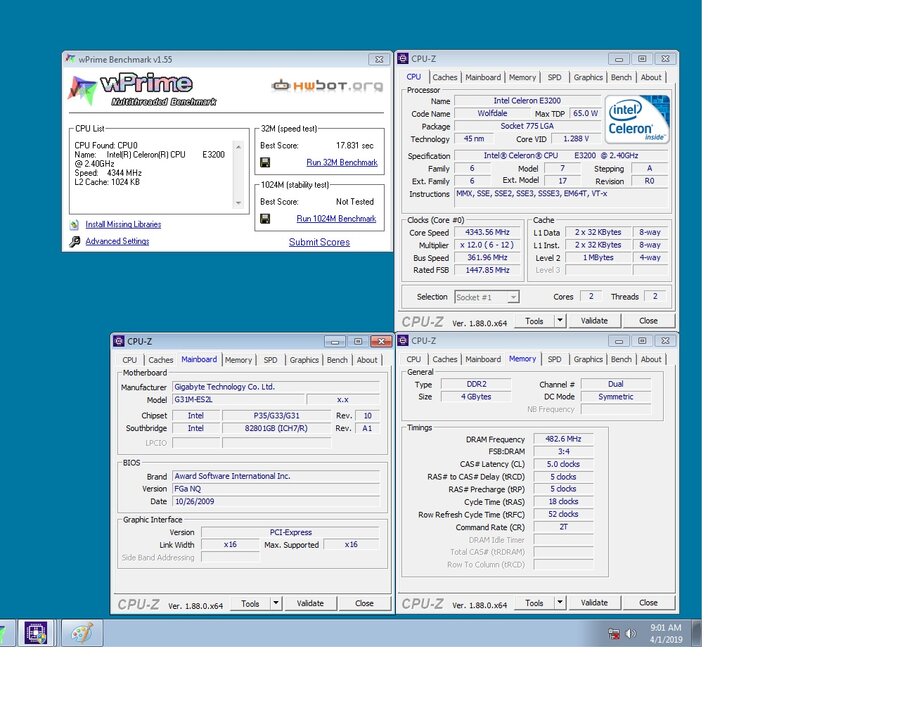Open Graphics tab in the CPU-Z CPU window
The width and height of the screenshot is (900, 720).
click(x=588, y=78)
